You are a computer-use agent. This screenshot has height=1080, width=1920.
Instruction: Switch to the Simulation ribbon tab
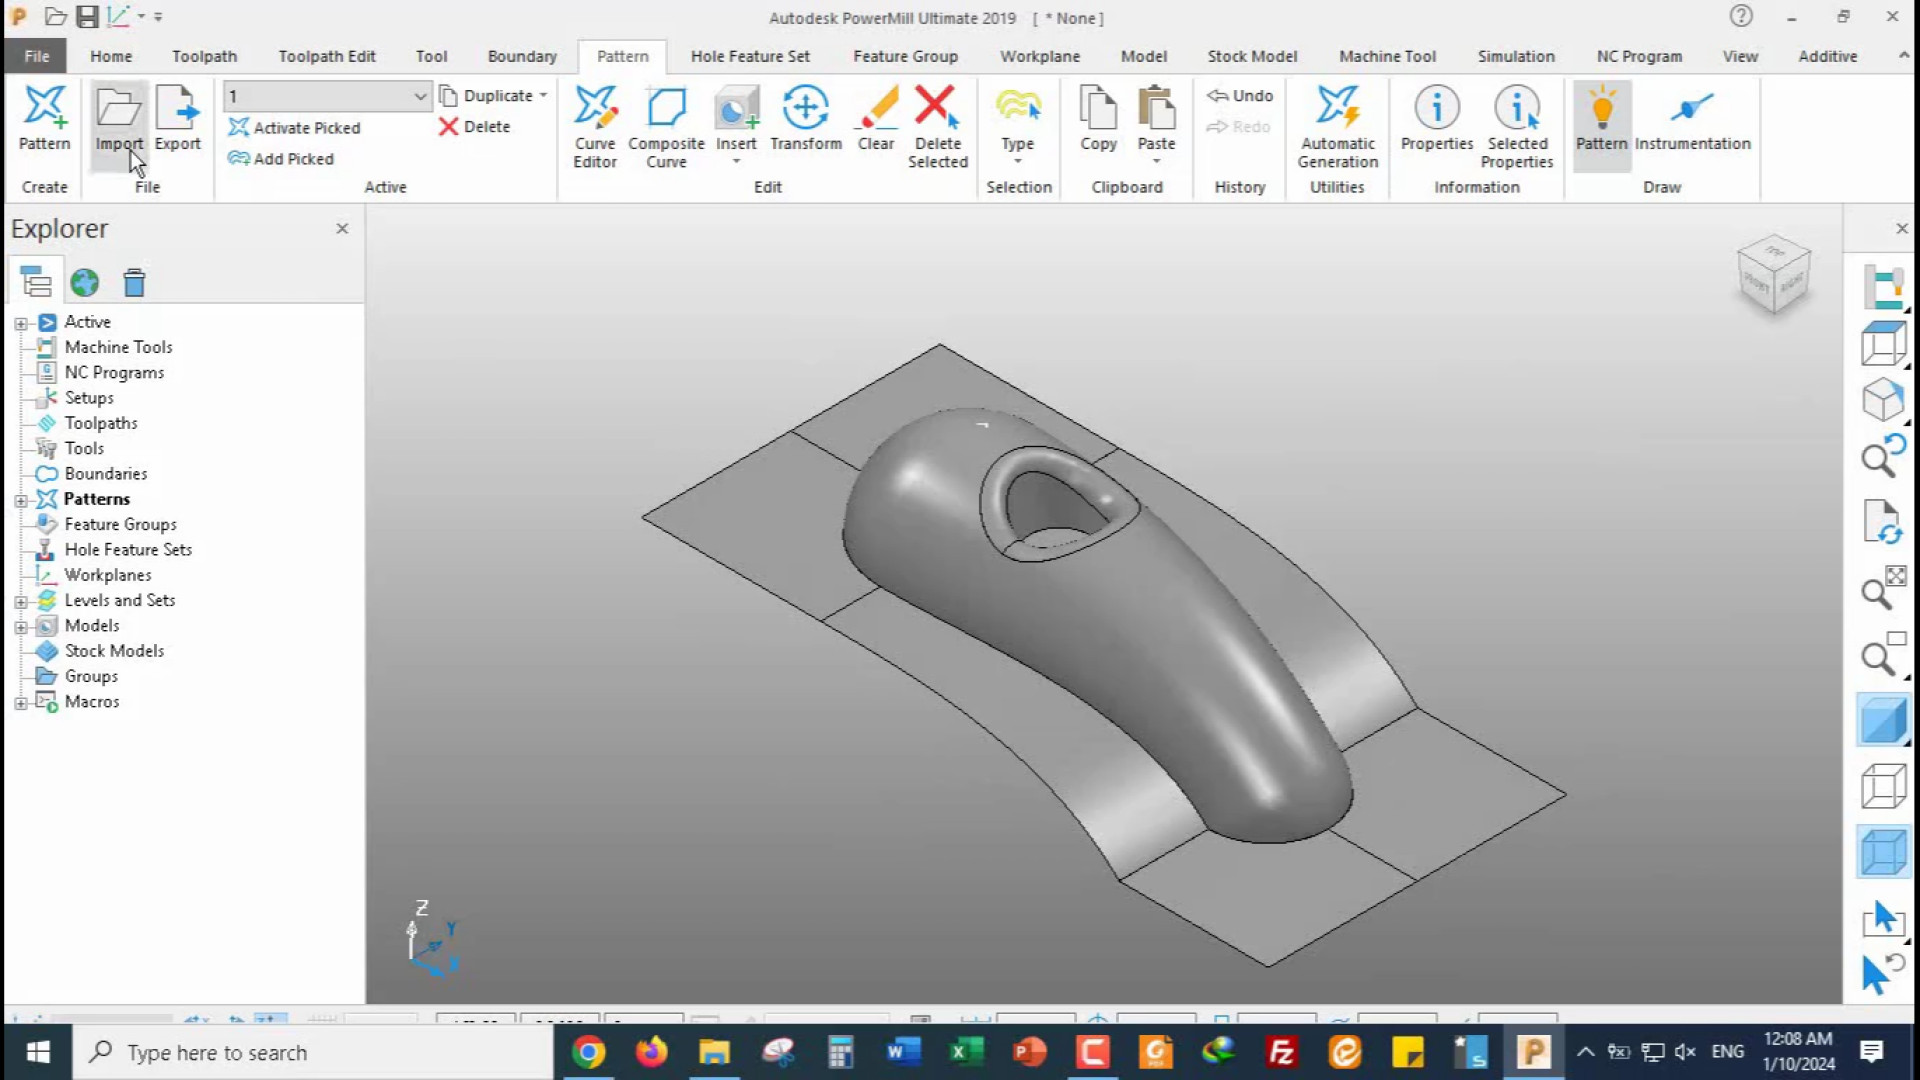[1516, 56]
